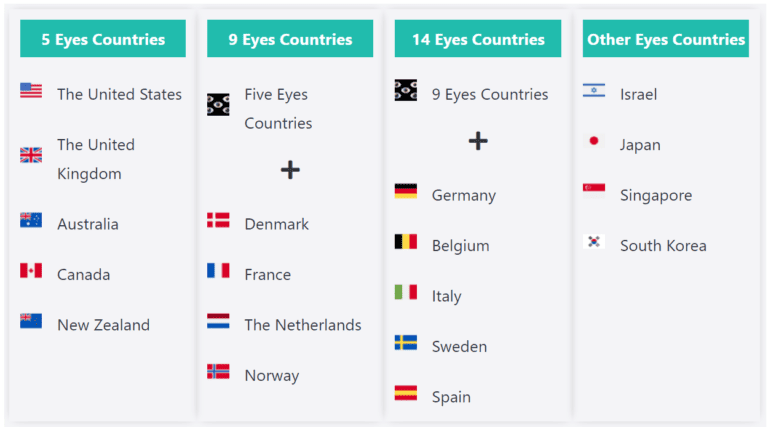This screenshot has width=768, height=427.
Task: Click the New Zealand text label
Action: coord(103,325)
